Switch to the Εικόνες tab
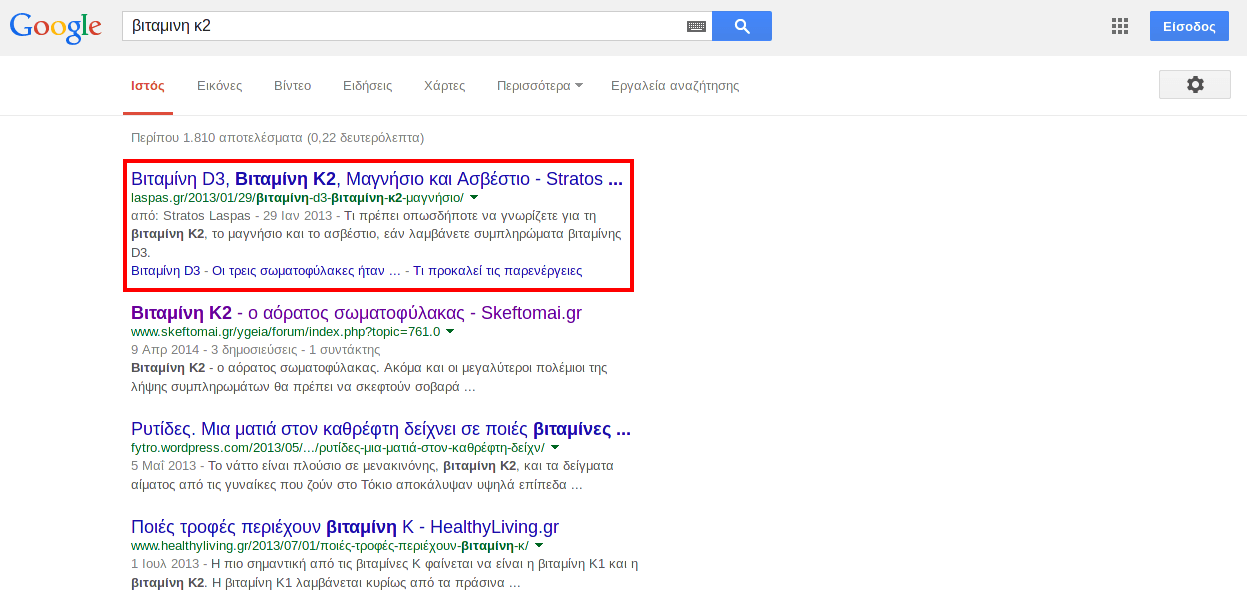 tap(219, 86)
